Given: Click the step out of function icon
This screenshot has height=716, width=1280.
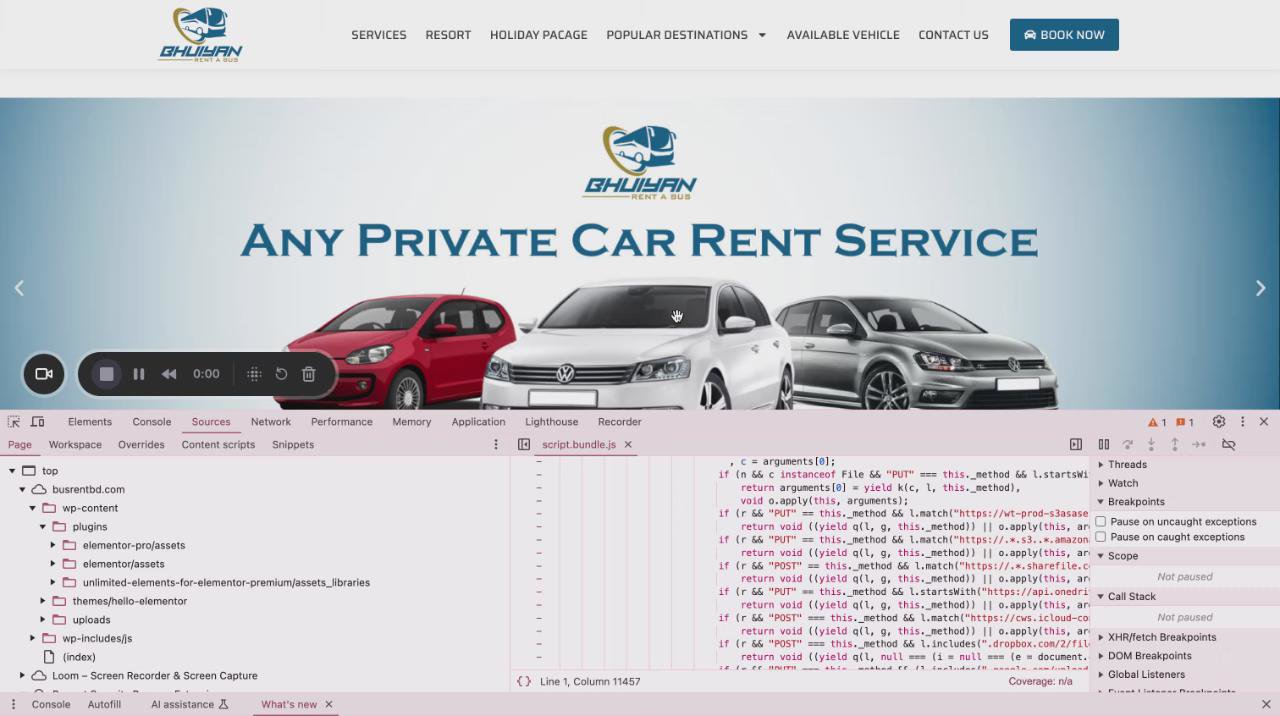Looking at the screenshot, I should pos(1175,445).
